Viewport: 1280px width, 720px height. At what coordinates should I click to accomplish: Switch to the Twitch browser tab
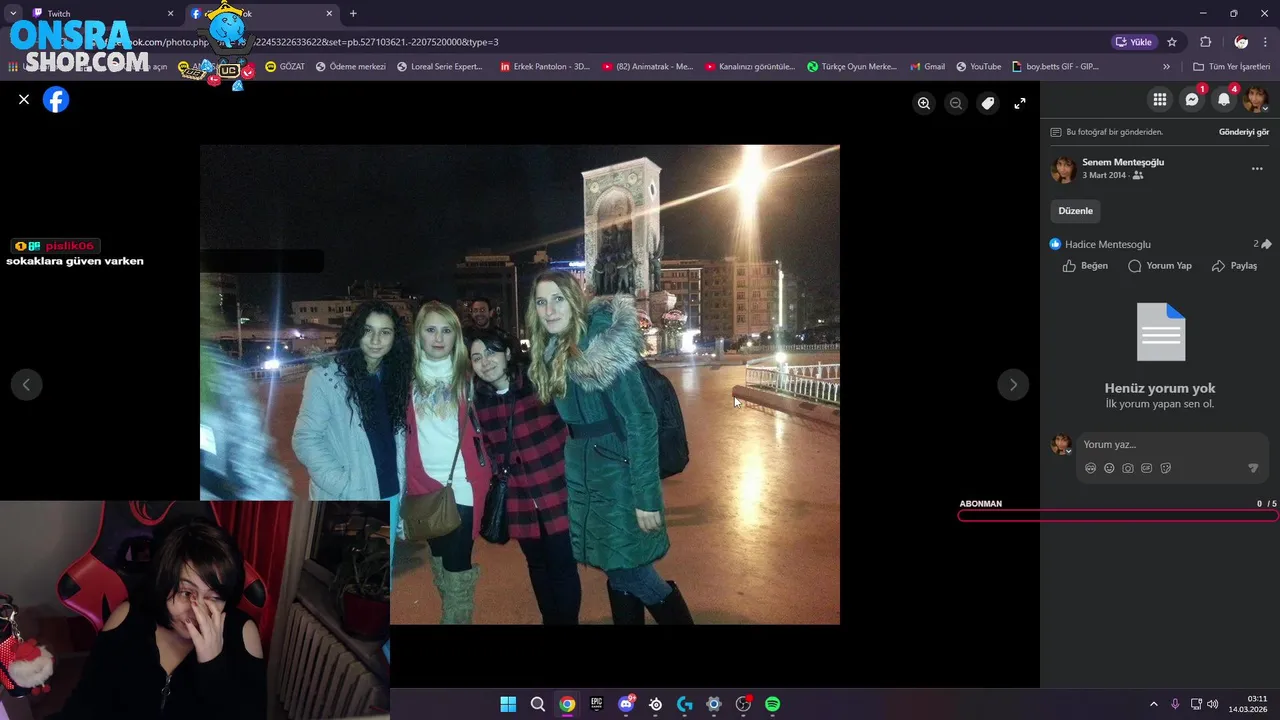tap(98, 14)
